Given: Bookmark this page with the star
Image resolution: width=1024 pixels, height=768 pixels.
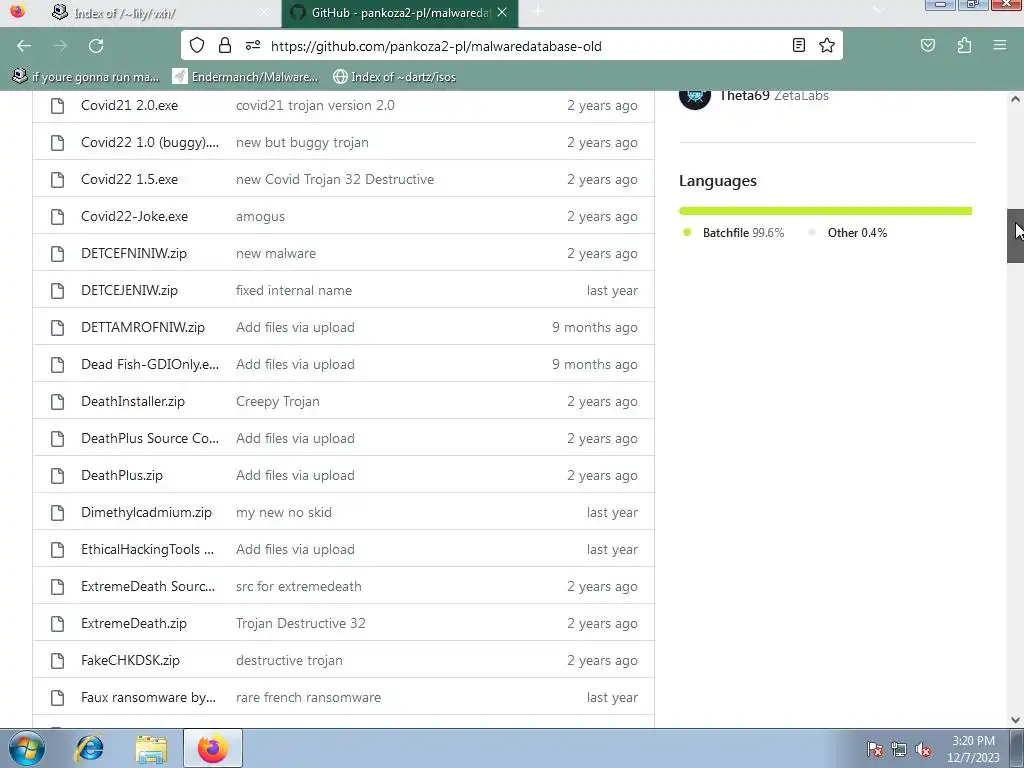Looking at the screenshot, I should (x=827, y=45).
